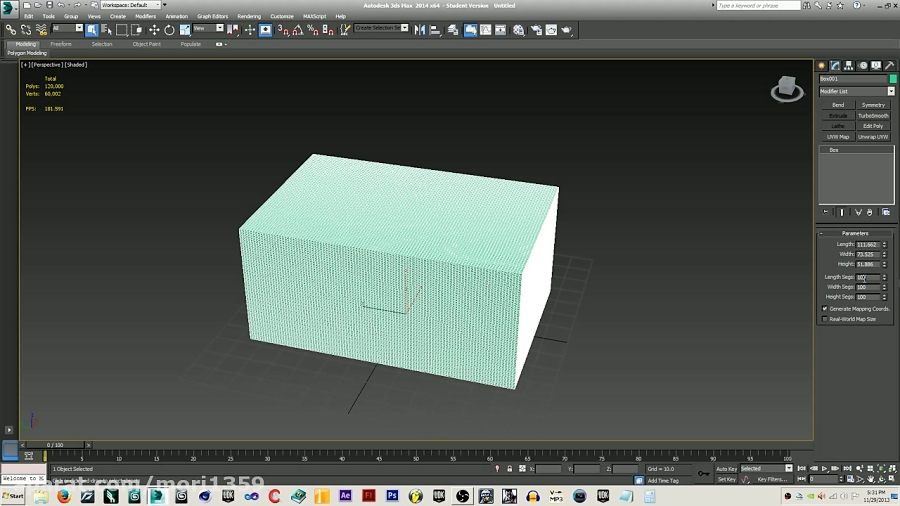
Task: Click the Select and Manipulate icon
Action: coord(250,30)
